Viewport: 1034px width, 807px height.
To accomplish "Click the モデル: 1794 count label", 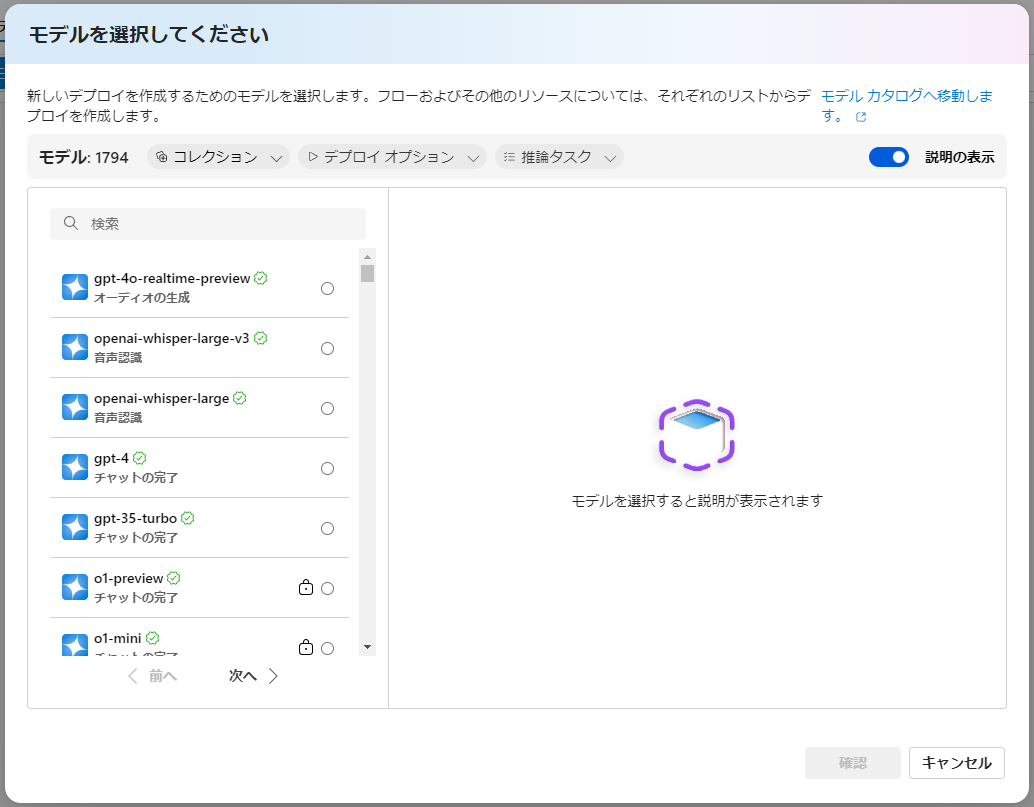I will tap(84, 157).
